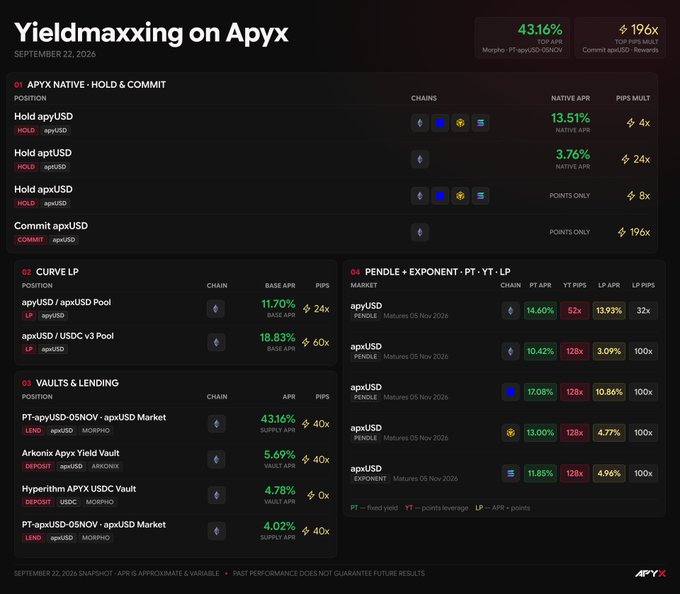The height and width of the screenshot is (594, 680).
Task: Click the LP tag under apyUSD / apxUSD Pool
Action: click(x=29, y=315)
